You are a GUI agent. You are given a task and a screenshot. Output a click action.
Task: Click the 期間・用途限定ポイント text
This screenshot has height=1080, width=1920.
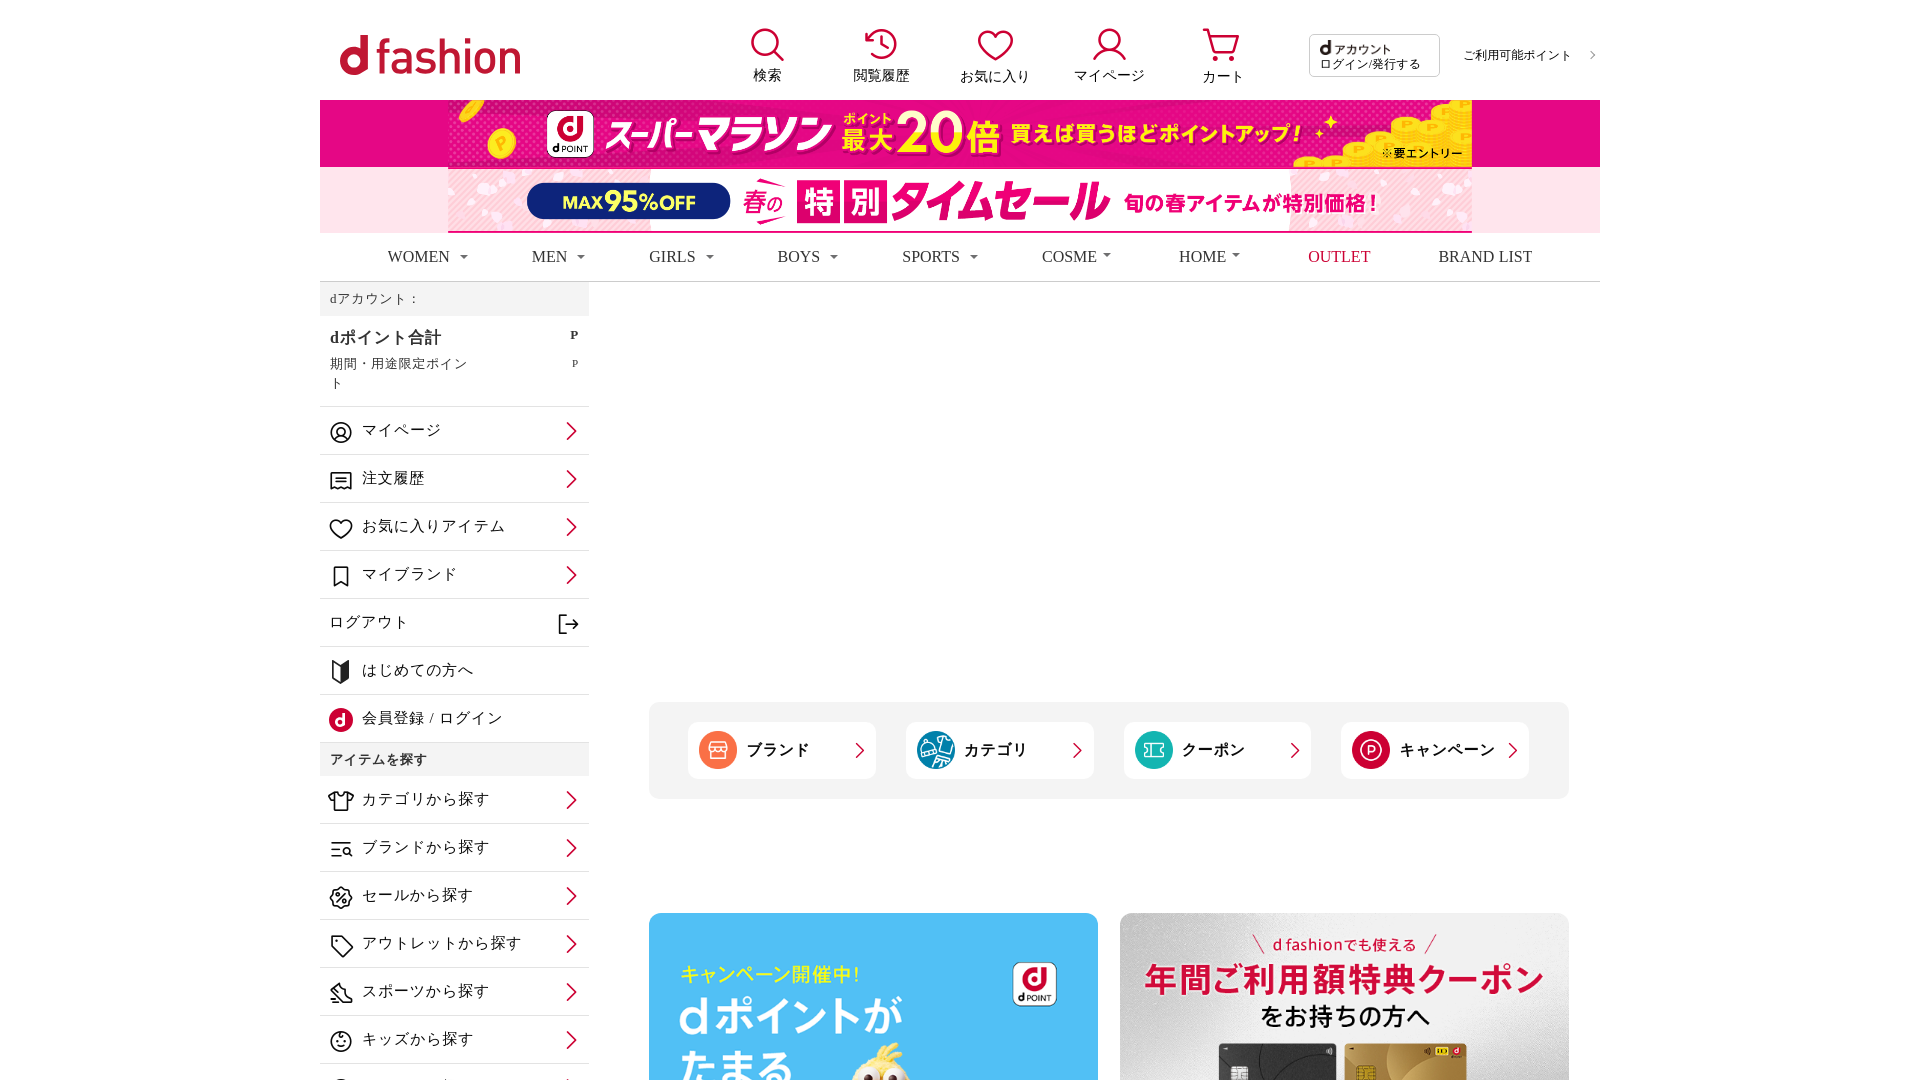click(x=398, y=373)
